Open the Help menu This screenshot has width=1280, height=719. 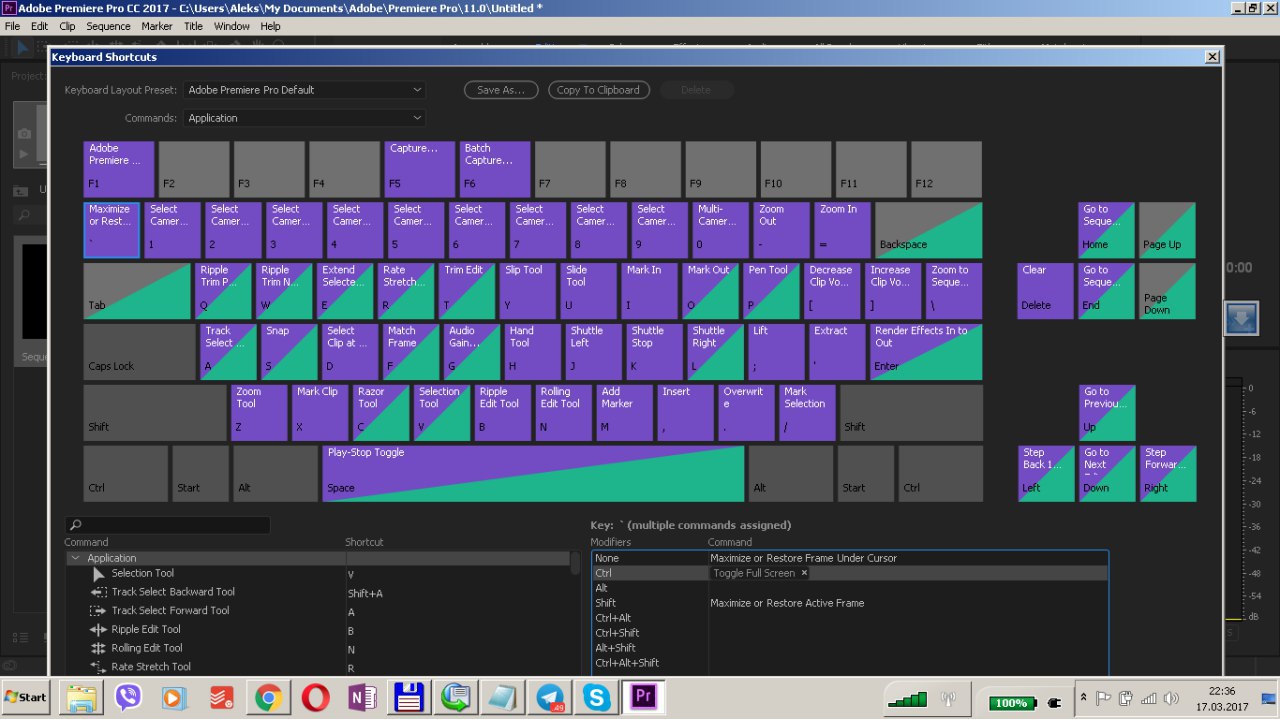[270, 26]
